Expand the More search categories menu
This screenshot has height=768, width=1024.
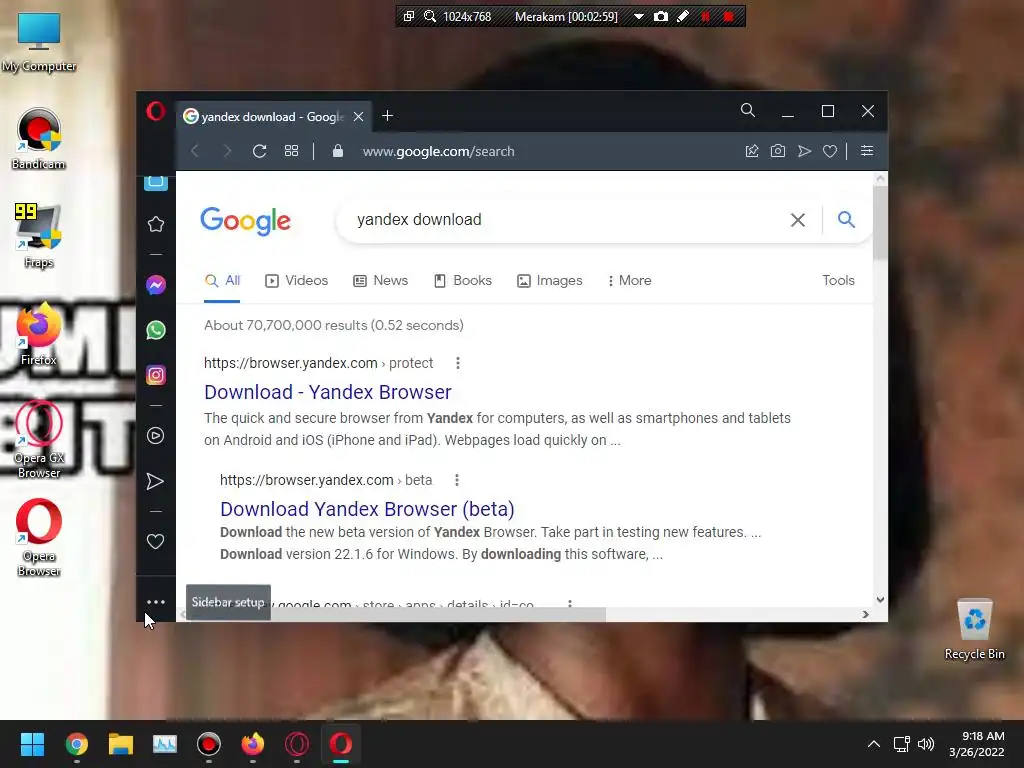(630, 280)
